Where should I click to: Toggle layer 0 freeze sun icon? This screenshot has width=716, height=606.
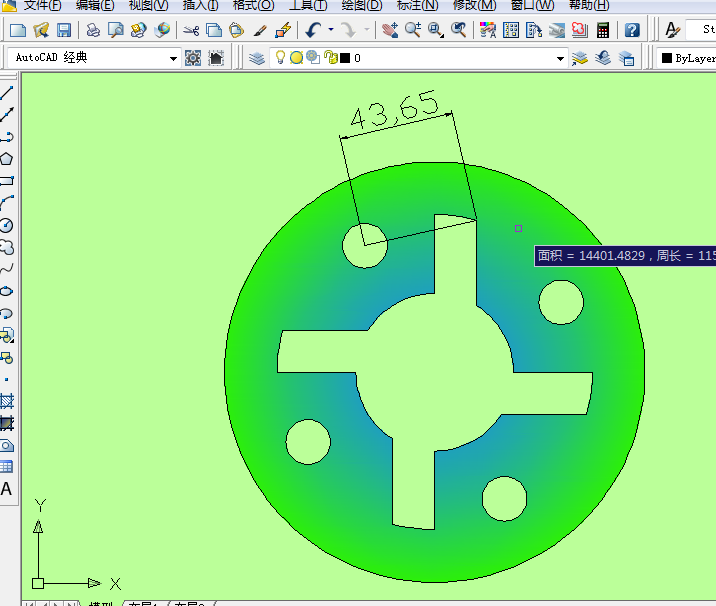pyautogui.click(x=297, y=58)
